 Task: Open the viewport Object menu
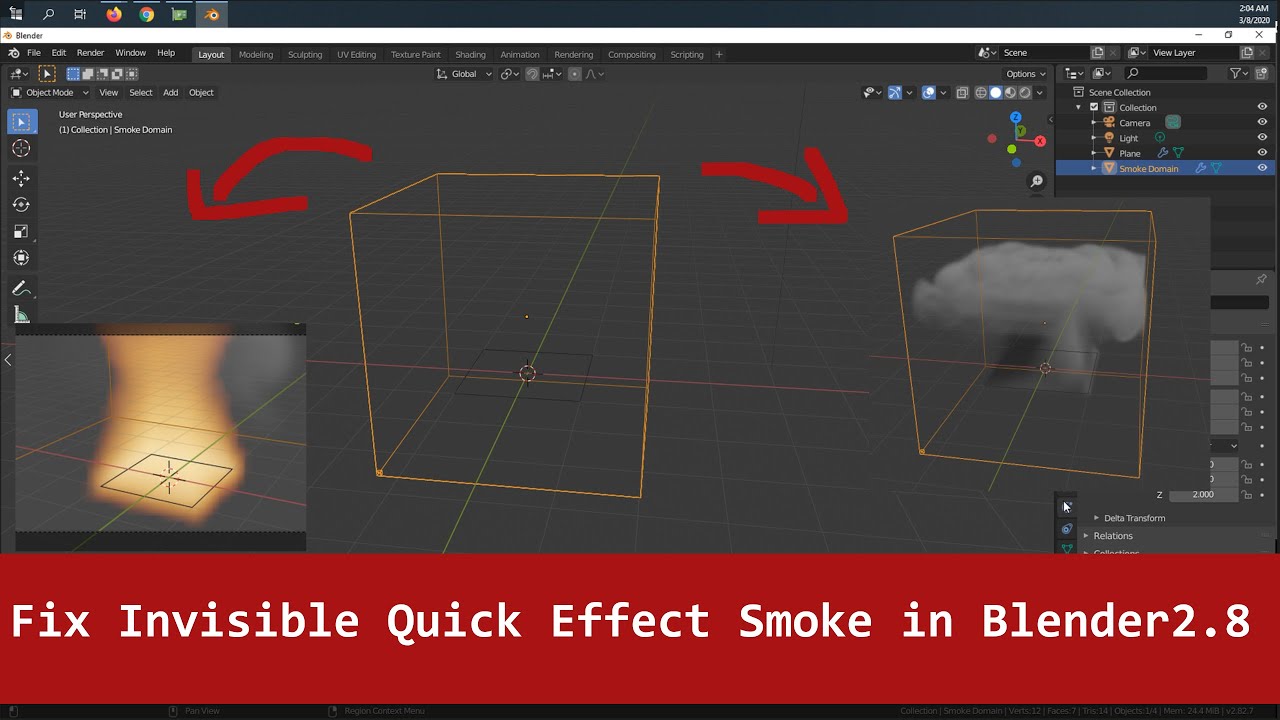[201, 93]
